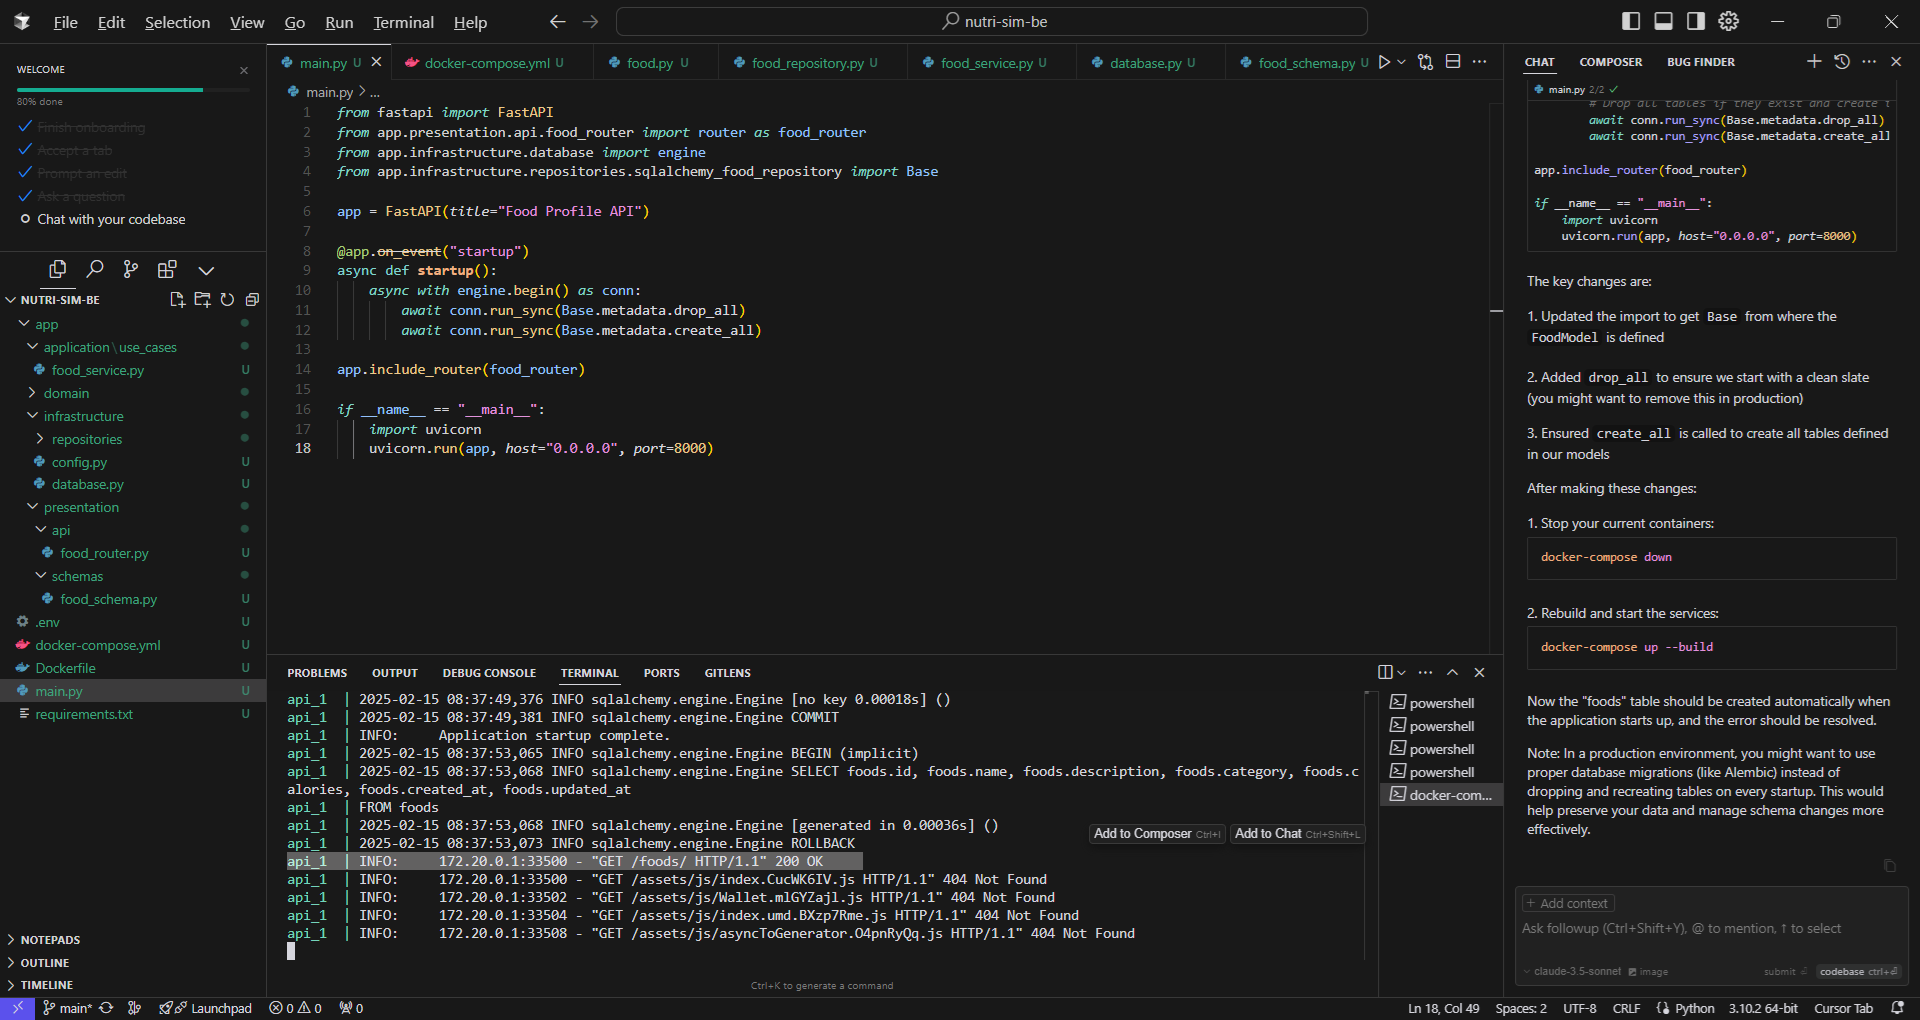Collapse the presentation folder

pos(32,507)
